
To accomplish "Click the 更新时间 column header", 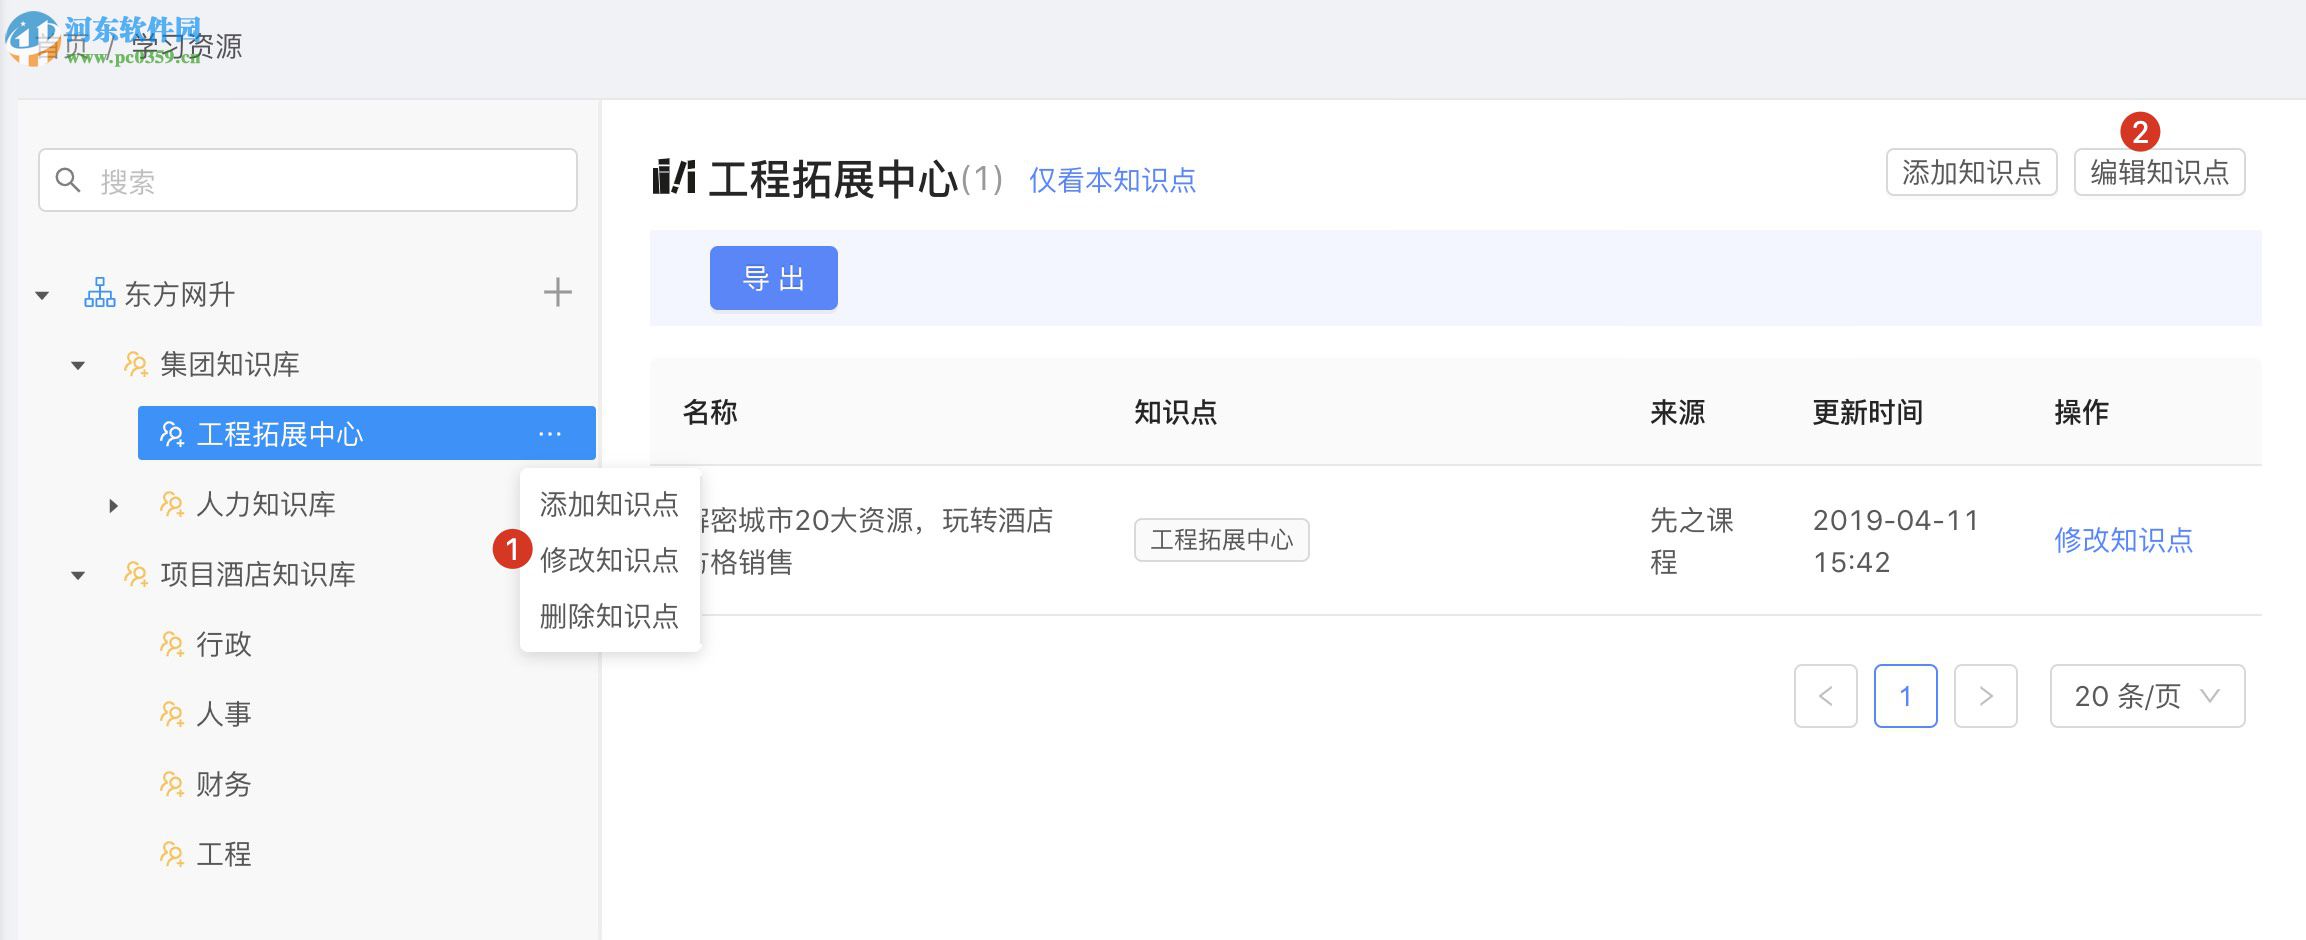I will coord(1867,412).
